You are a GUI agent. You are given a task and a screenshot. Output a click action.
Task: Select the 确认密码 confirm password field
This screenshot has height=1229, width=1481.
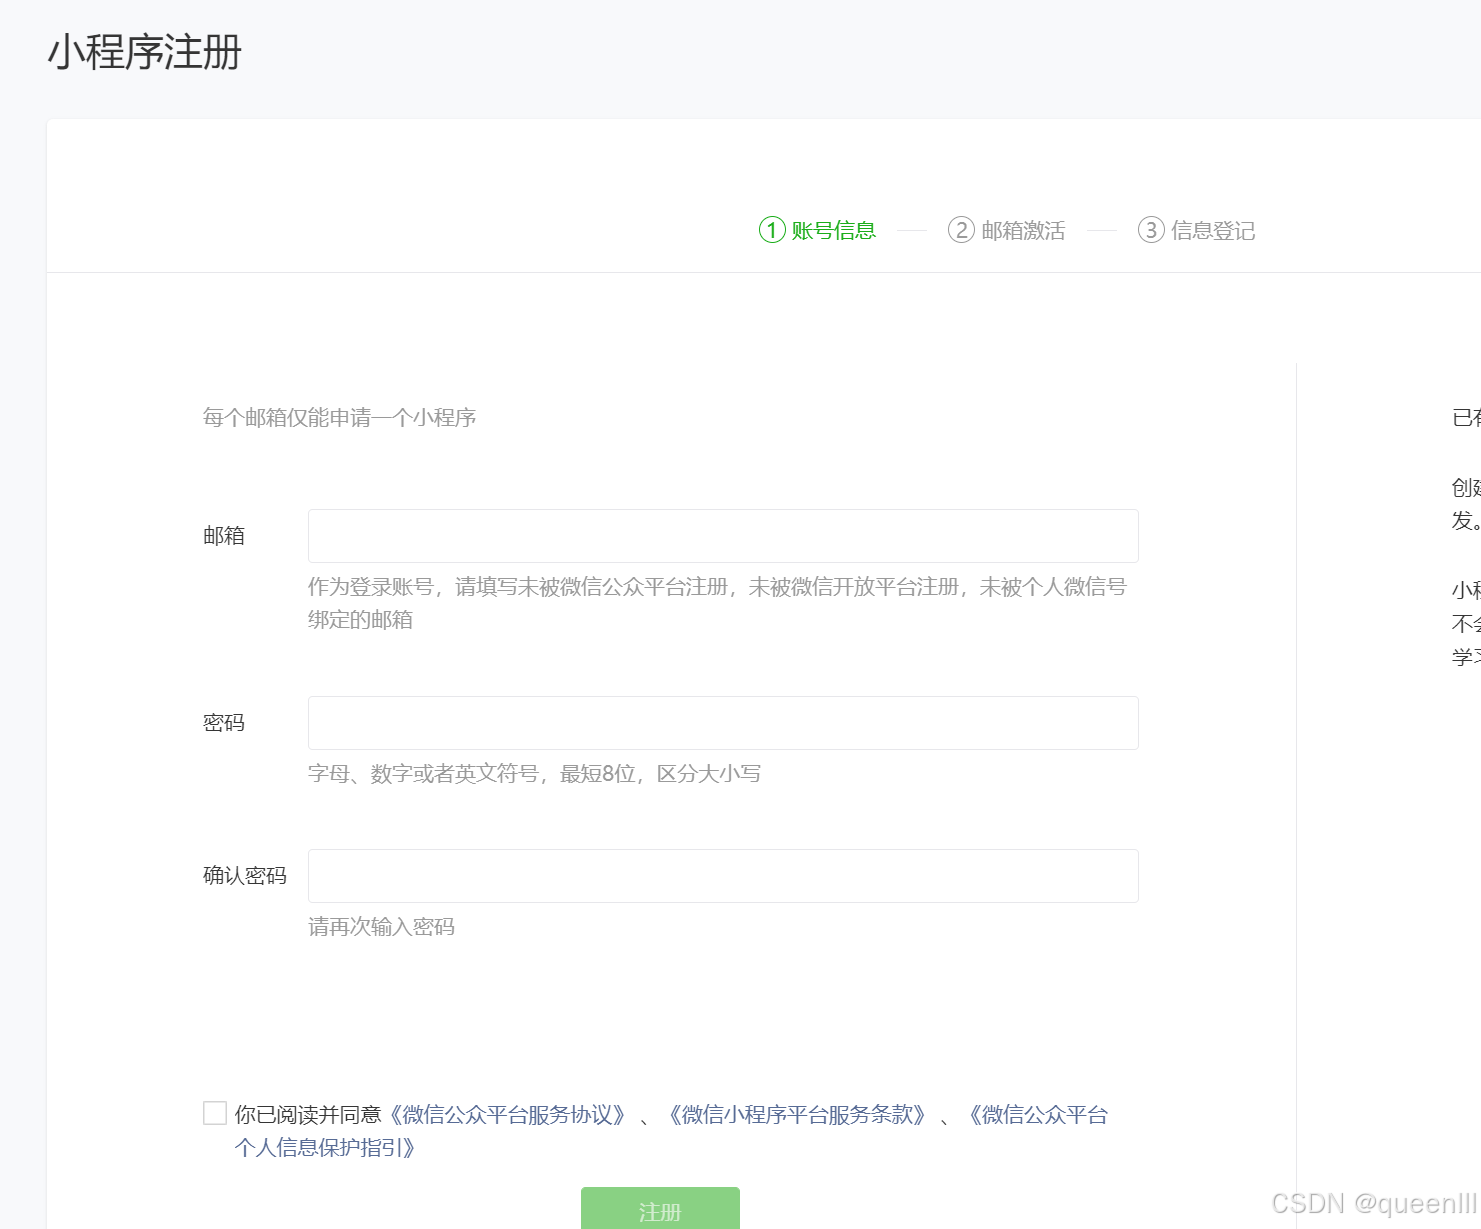[x=723, y=876]
